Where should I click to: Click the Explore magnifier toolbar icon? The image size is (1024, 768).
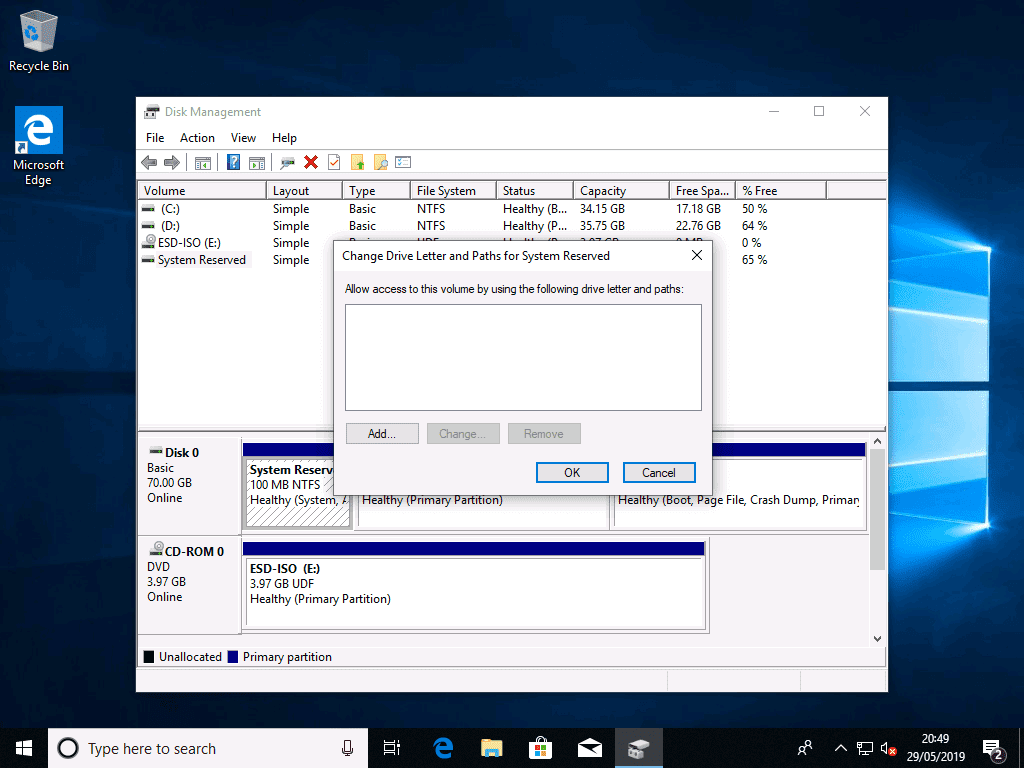[x=380, y=163]
